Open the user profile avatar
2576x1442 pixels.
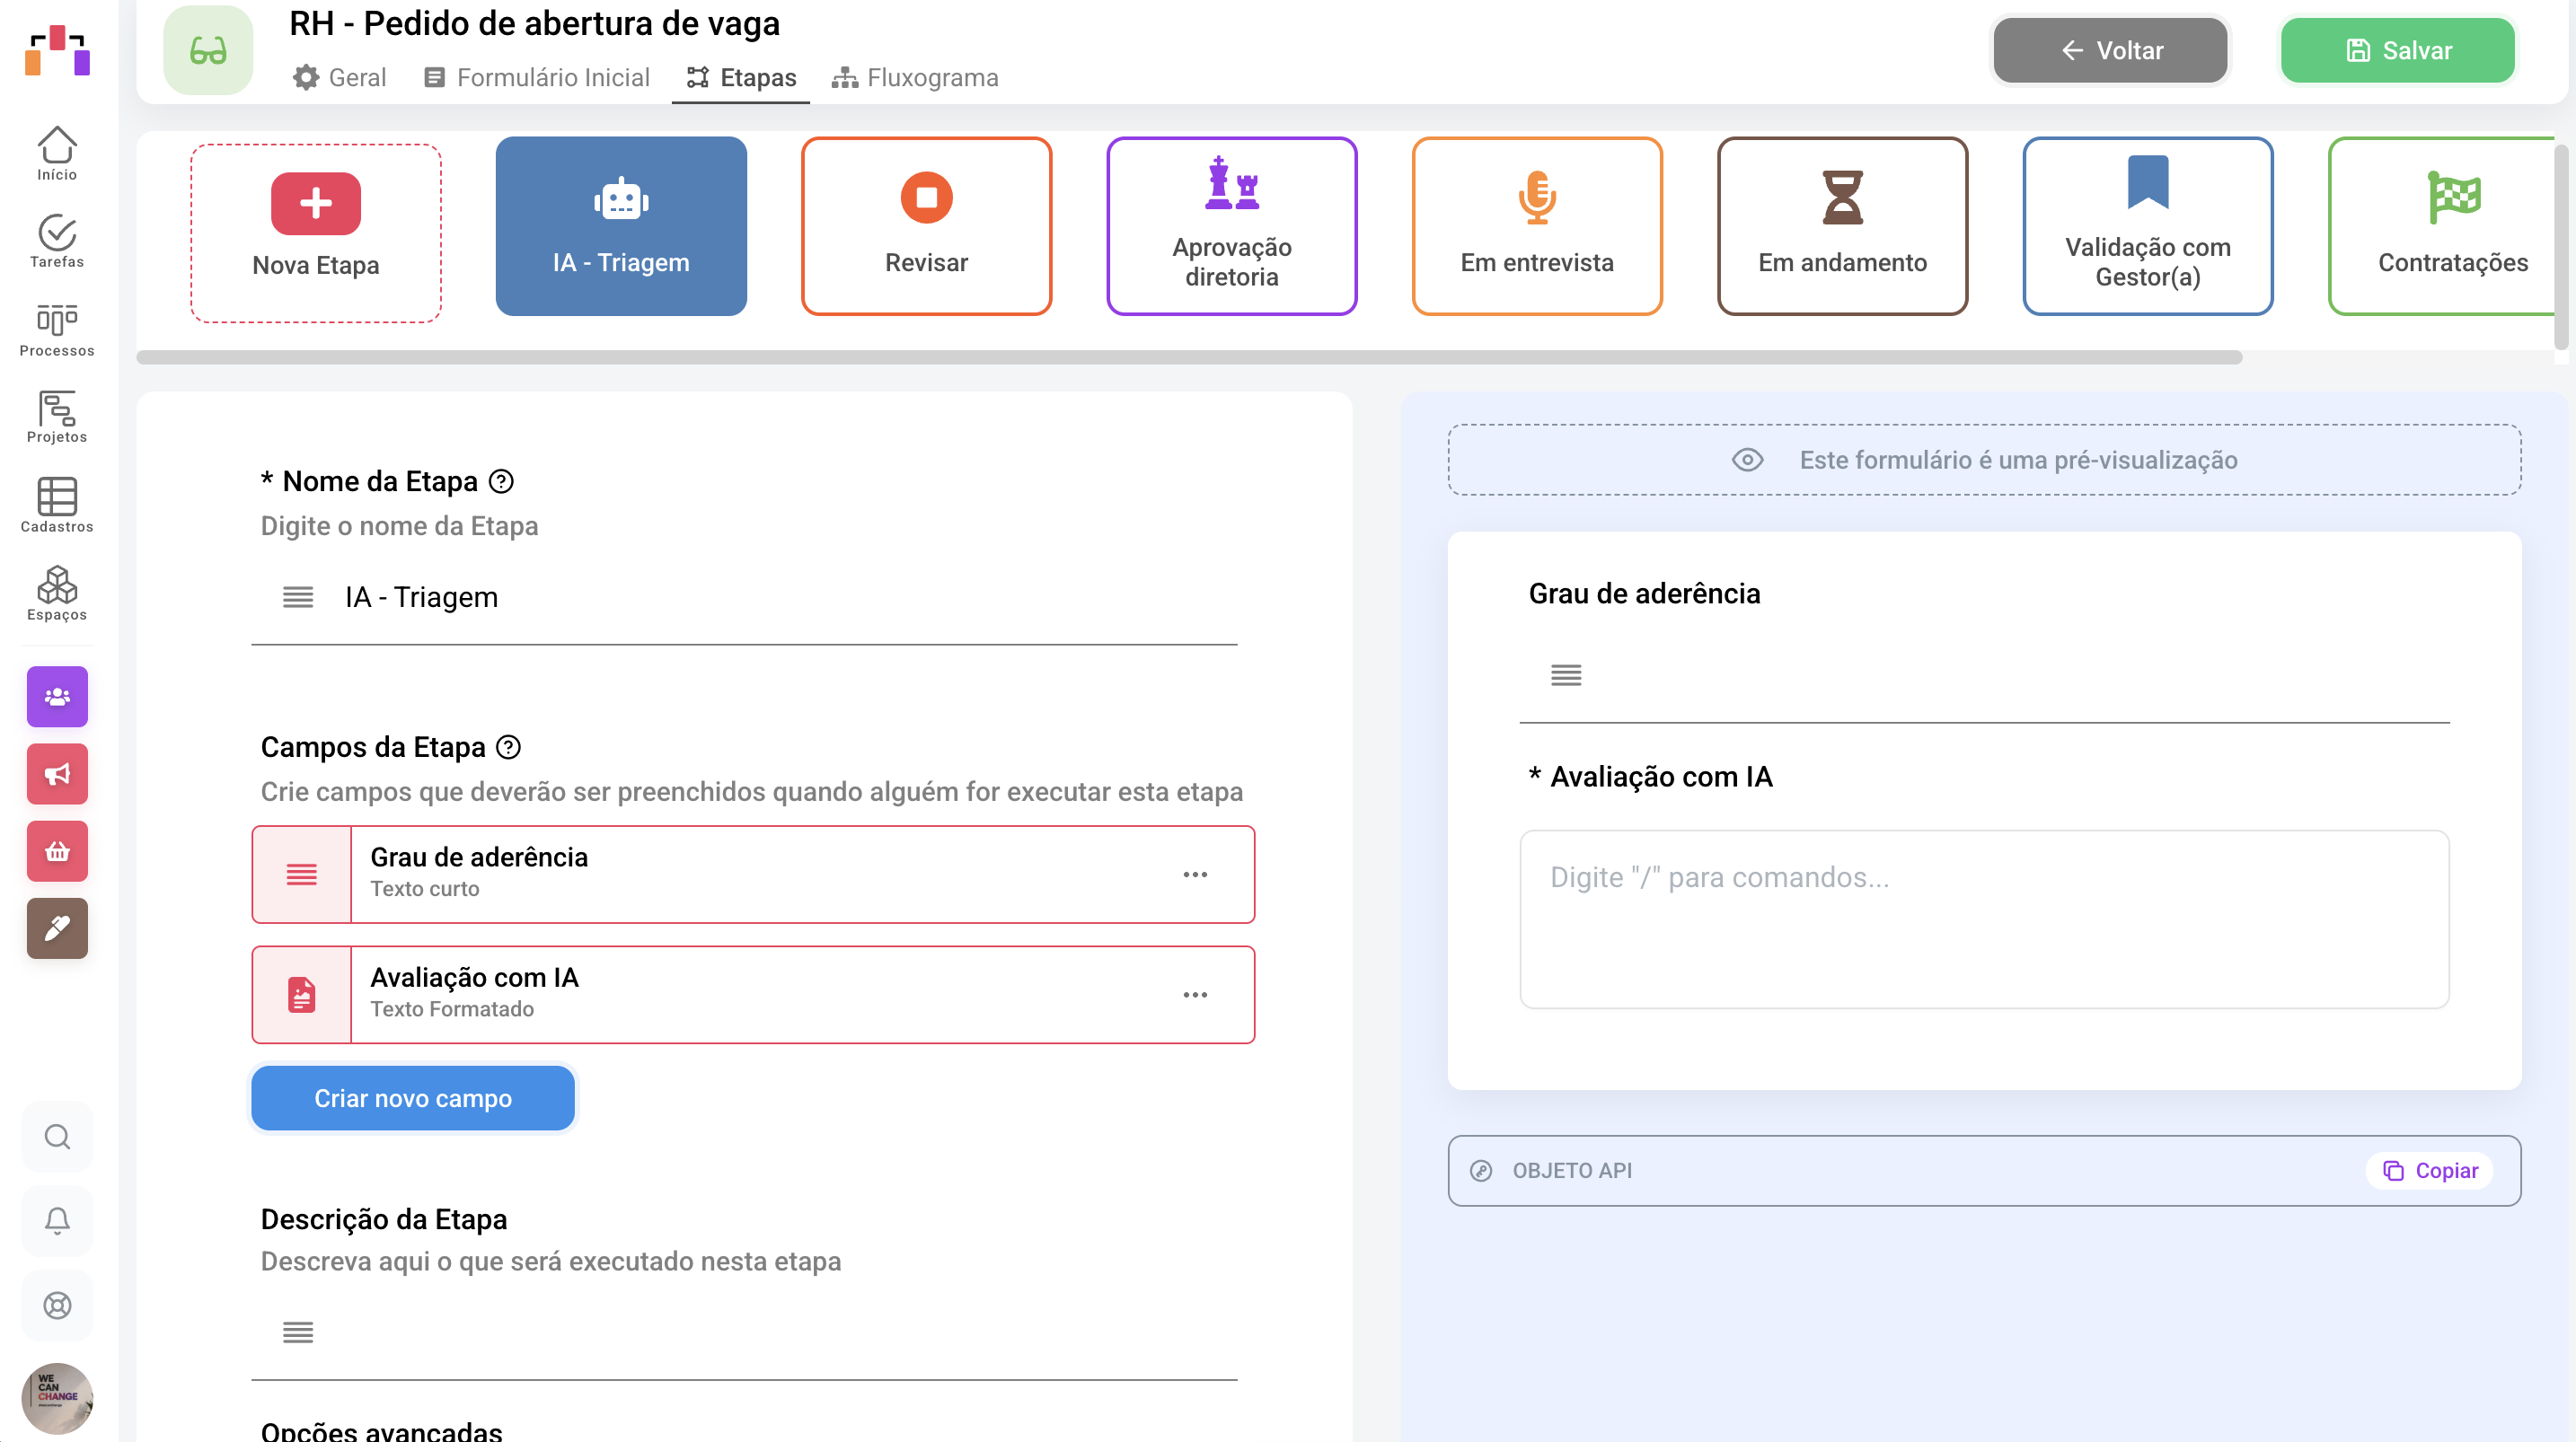[57, 1397]
